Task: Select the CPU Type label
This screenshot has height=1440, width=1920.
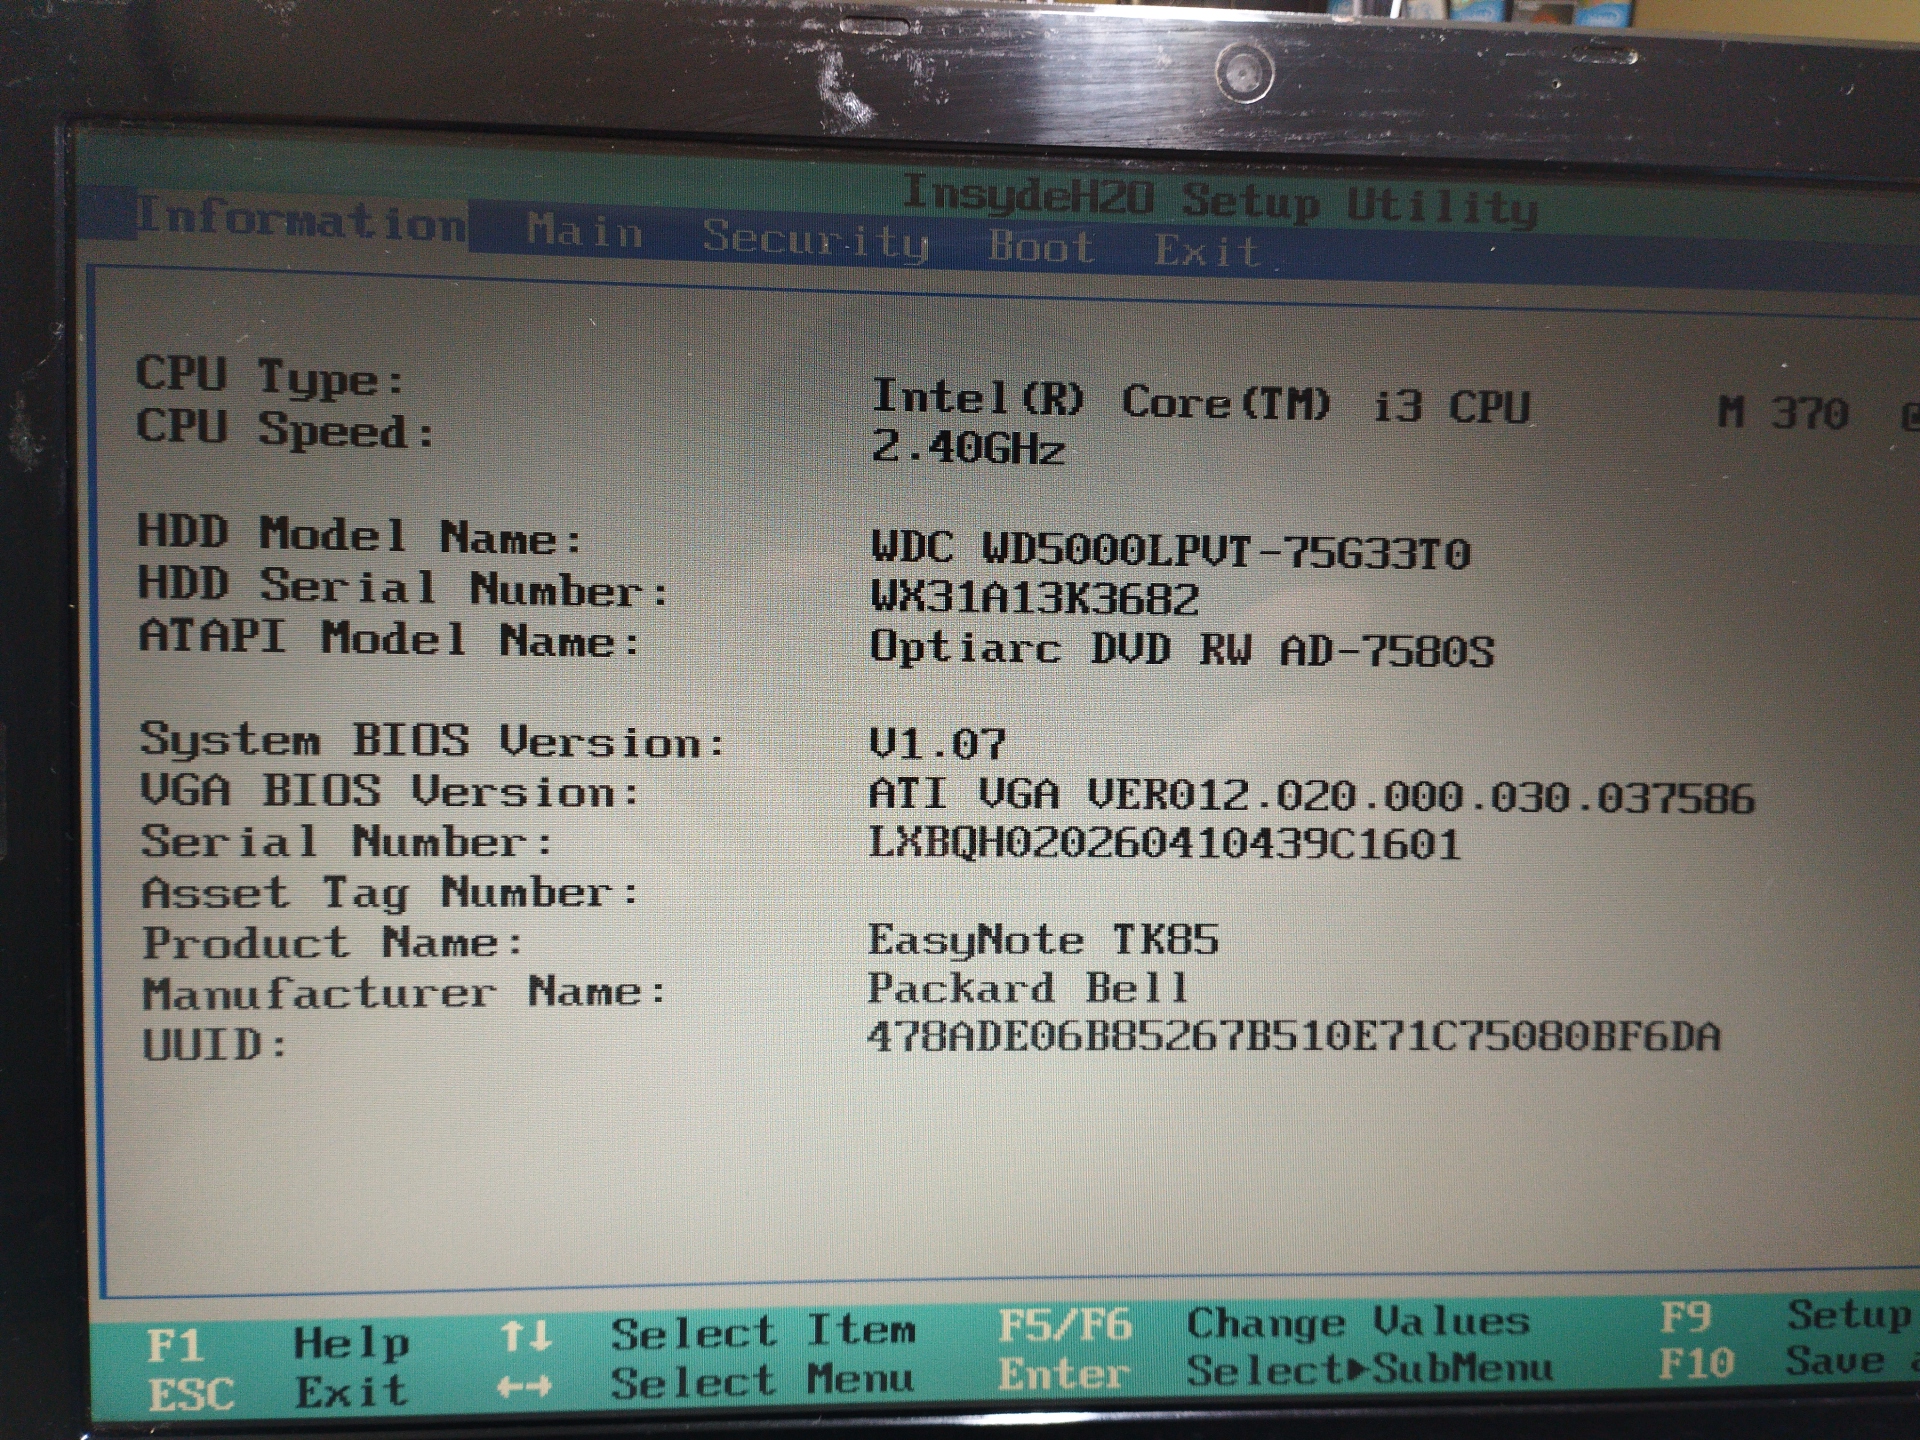Action: point(270,376)
